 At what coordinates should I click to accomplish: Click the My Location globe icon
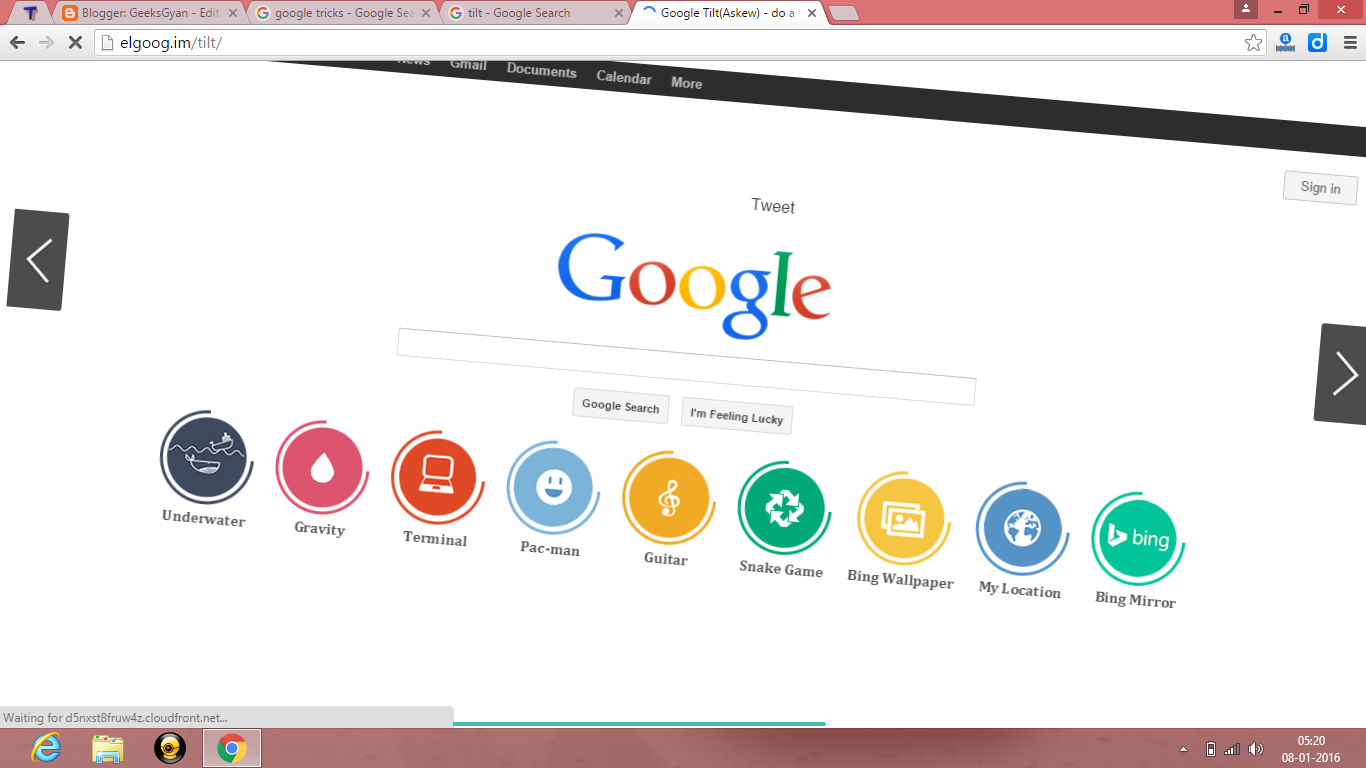[x=1022, y=528]
